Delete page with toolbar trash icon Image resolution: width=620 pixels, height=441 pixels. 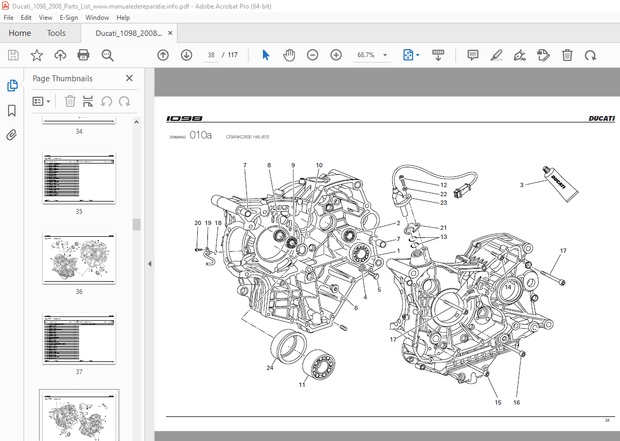[567, 55]
